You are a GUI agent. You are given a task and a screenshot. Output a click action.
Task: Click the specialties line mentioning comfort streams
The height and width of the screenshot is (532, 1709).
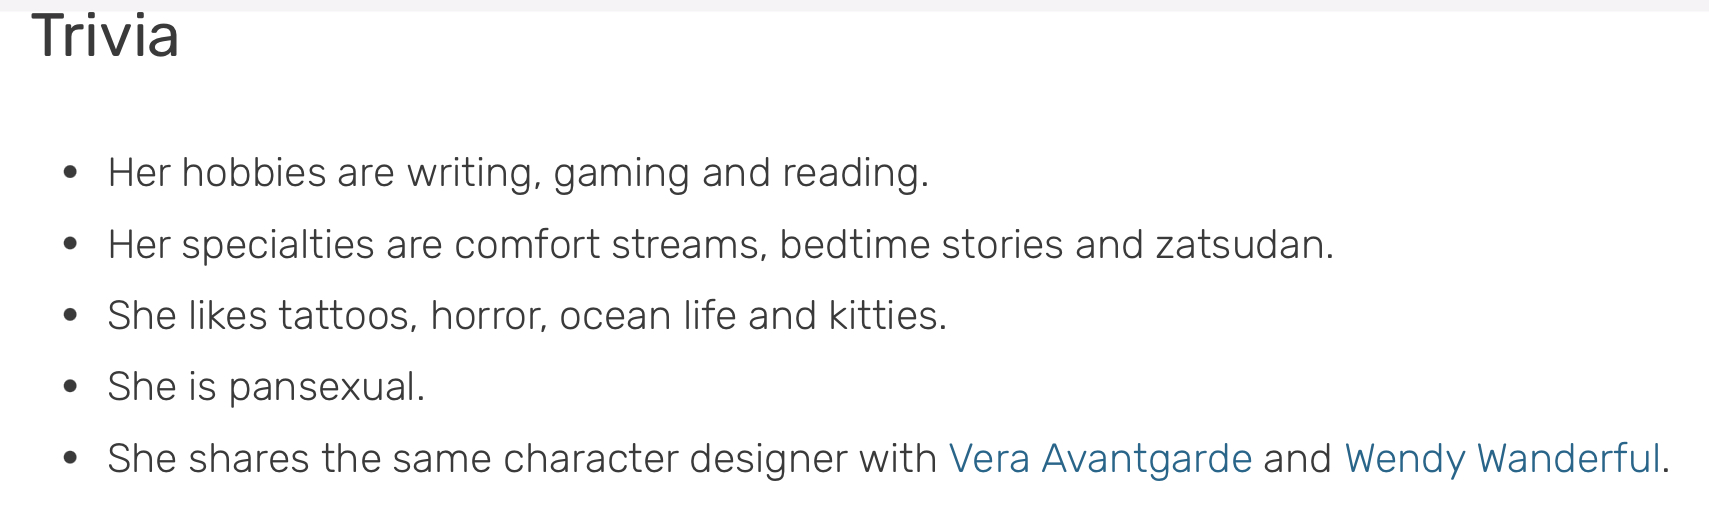point(721,245)
